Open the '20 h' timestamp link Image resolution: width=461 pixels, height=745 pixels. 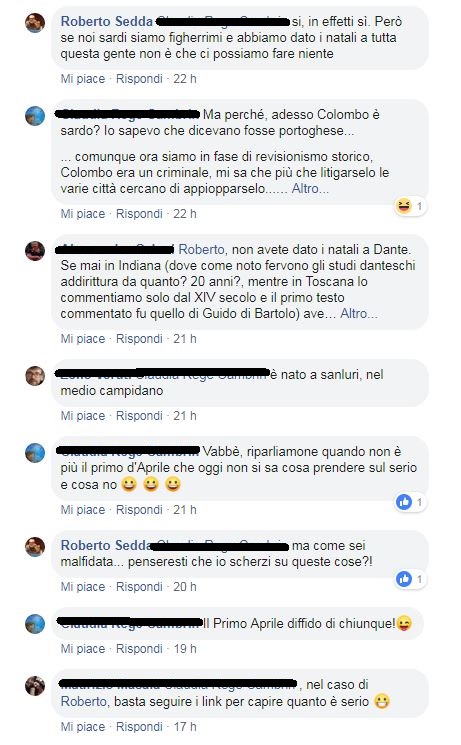(x=185, y=587)
